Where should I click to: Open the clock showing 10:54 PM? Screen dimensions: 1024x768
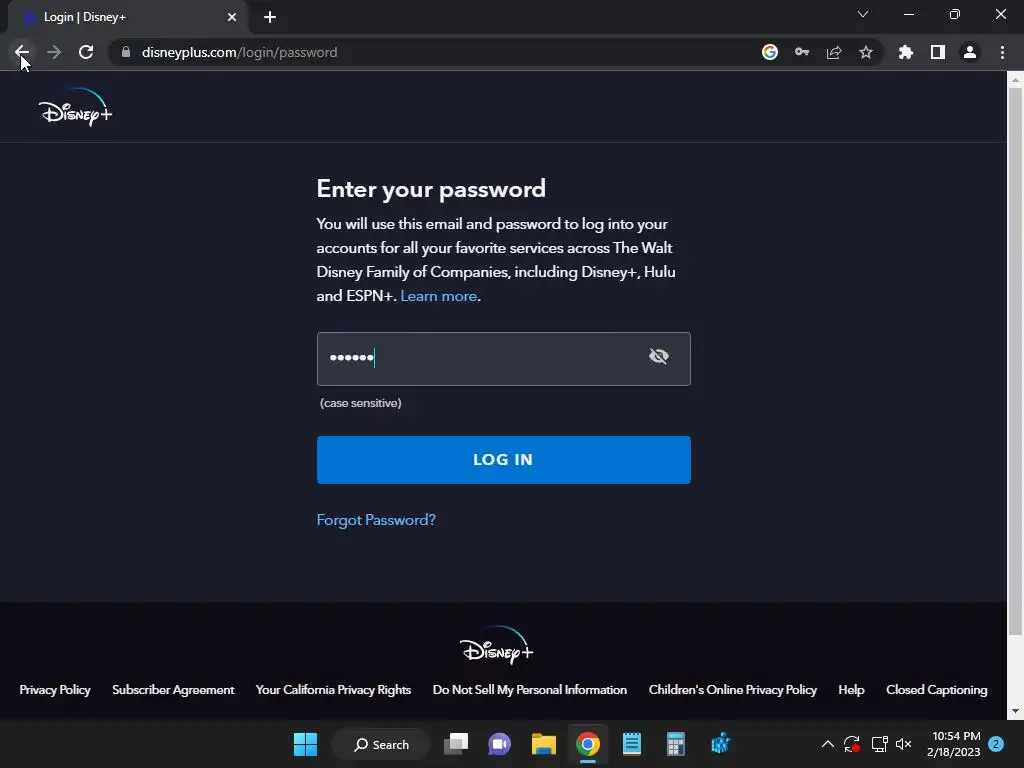[x=953, y=744]
